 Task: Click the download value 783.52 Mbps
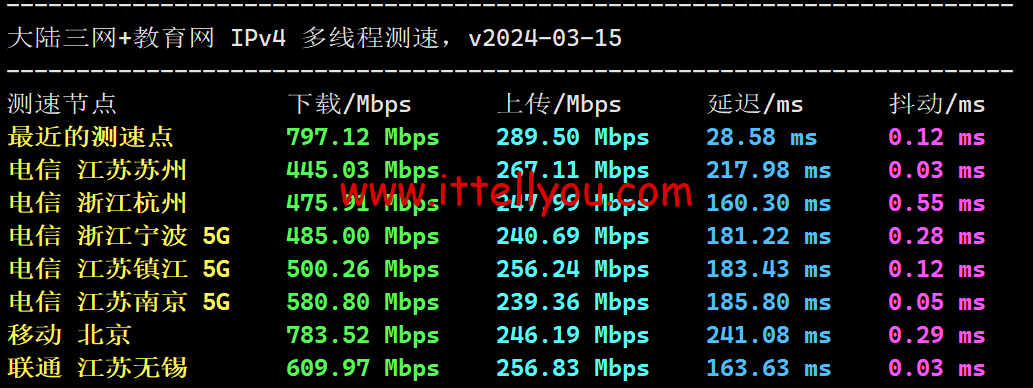coord(363,335)
